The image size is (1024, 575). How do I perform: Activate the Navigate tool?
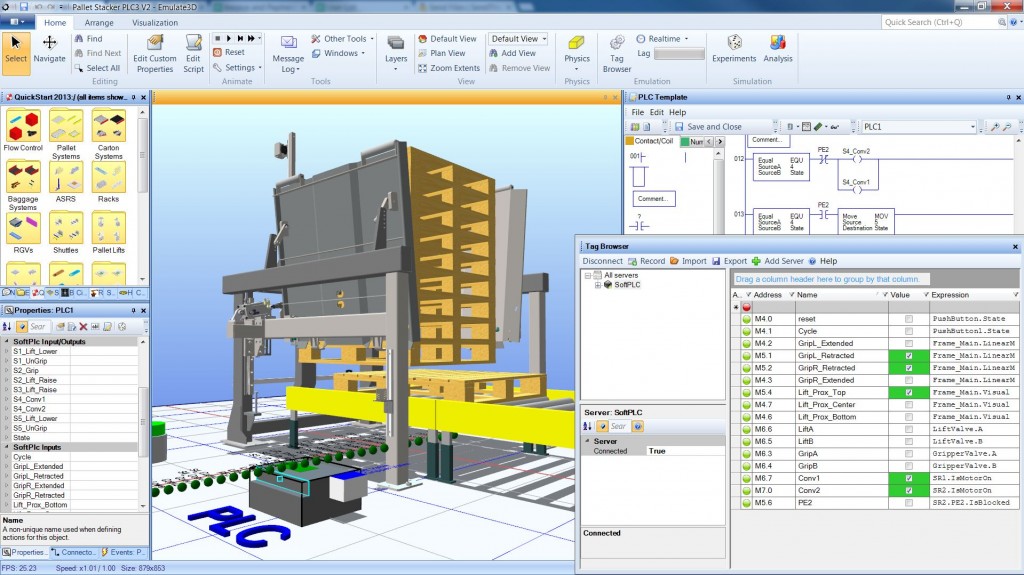tap(49, 50)
